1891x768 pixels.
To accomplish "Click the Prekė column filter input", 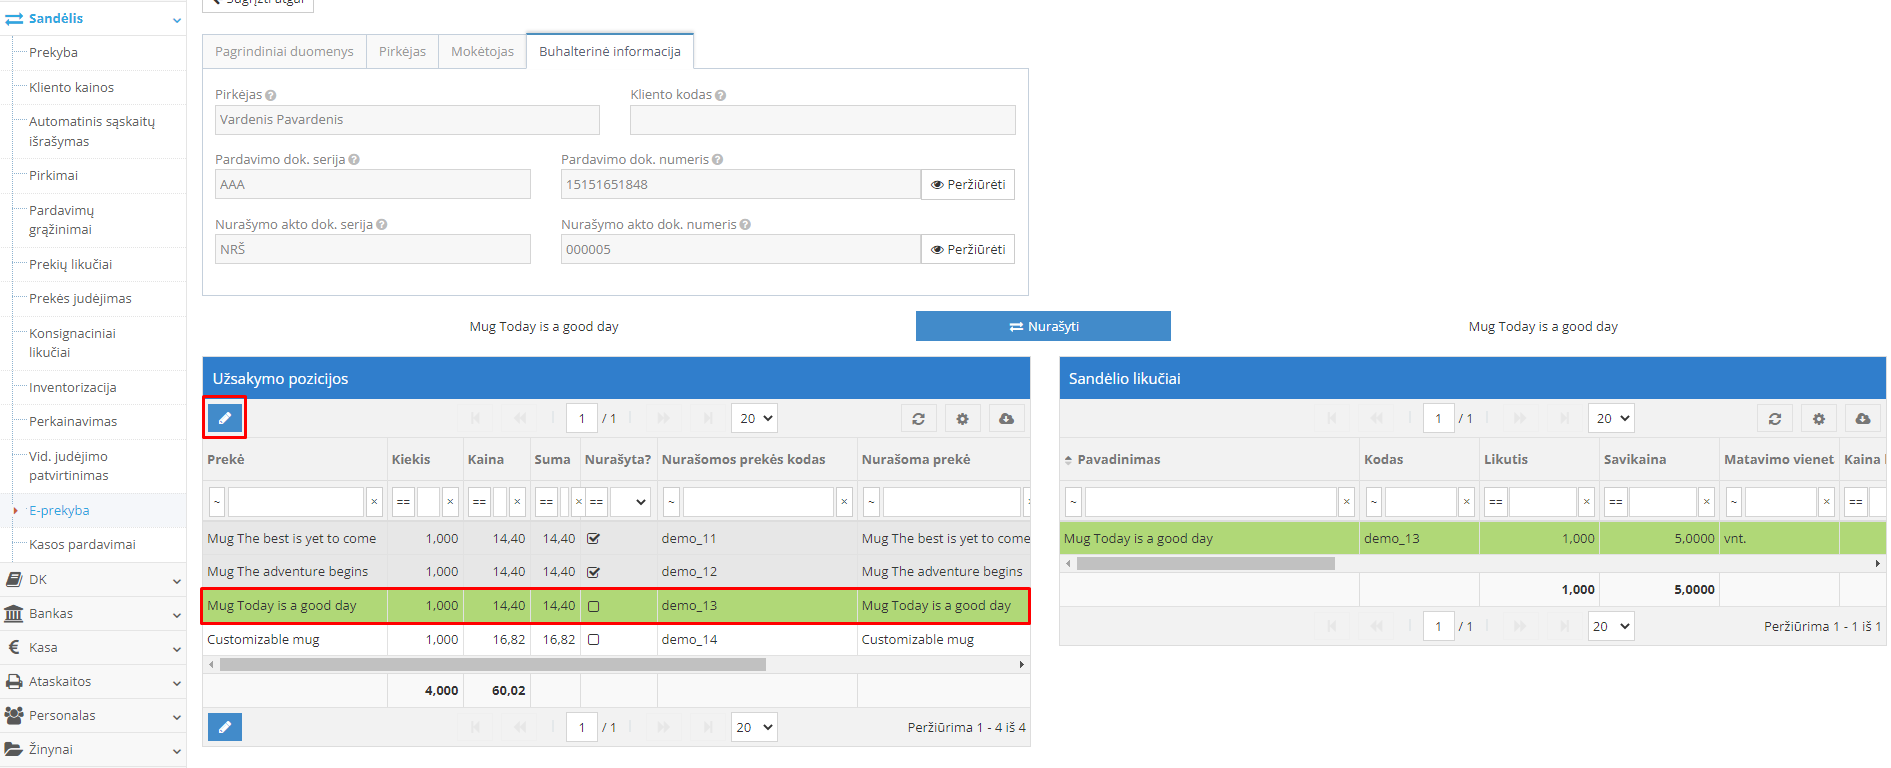I will [x=295, y=502].
